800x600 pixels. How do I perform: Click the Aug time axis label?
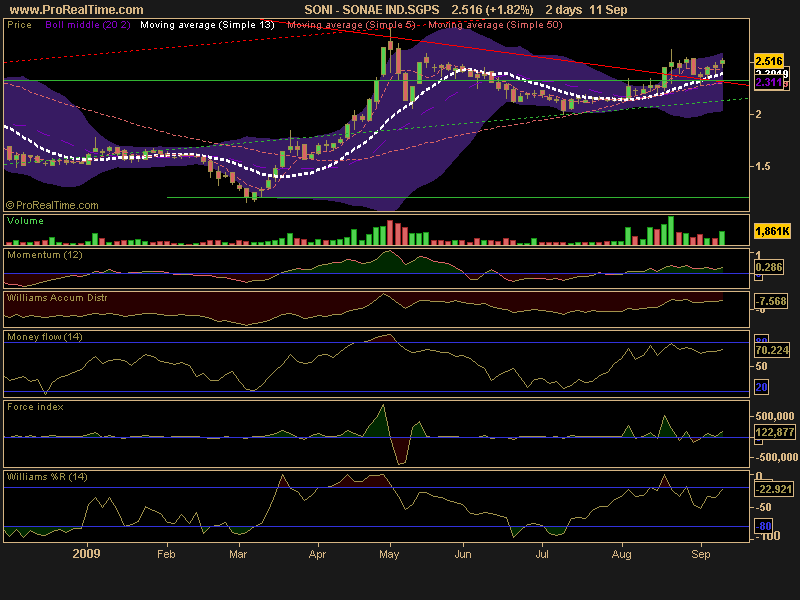[x=621, y=555]
